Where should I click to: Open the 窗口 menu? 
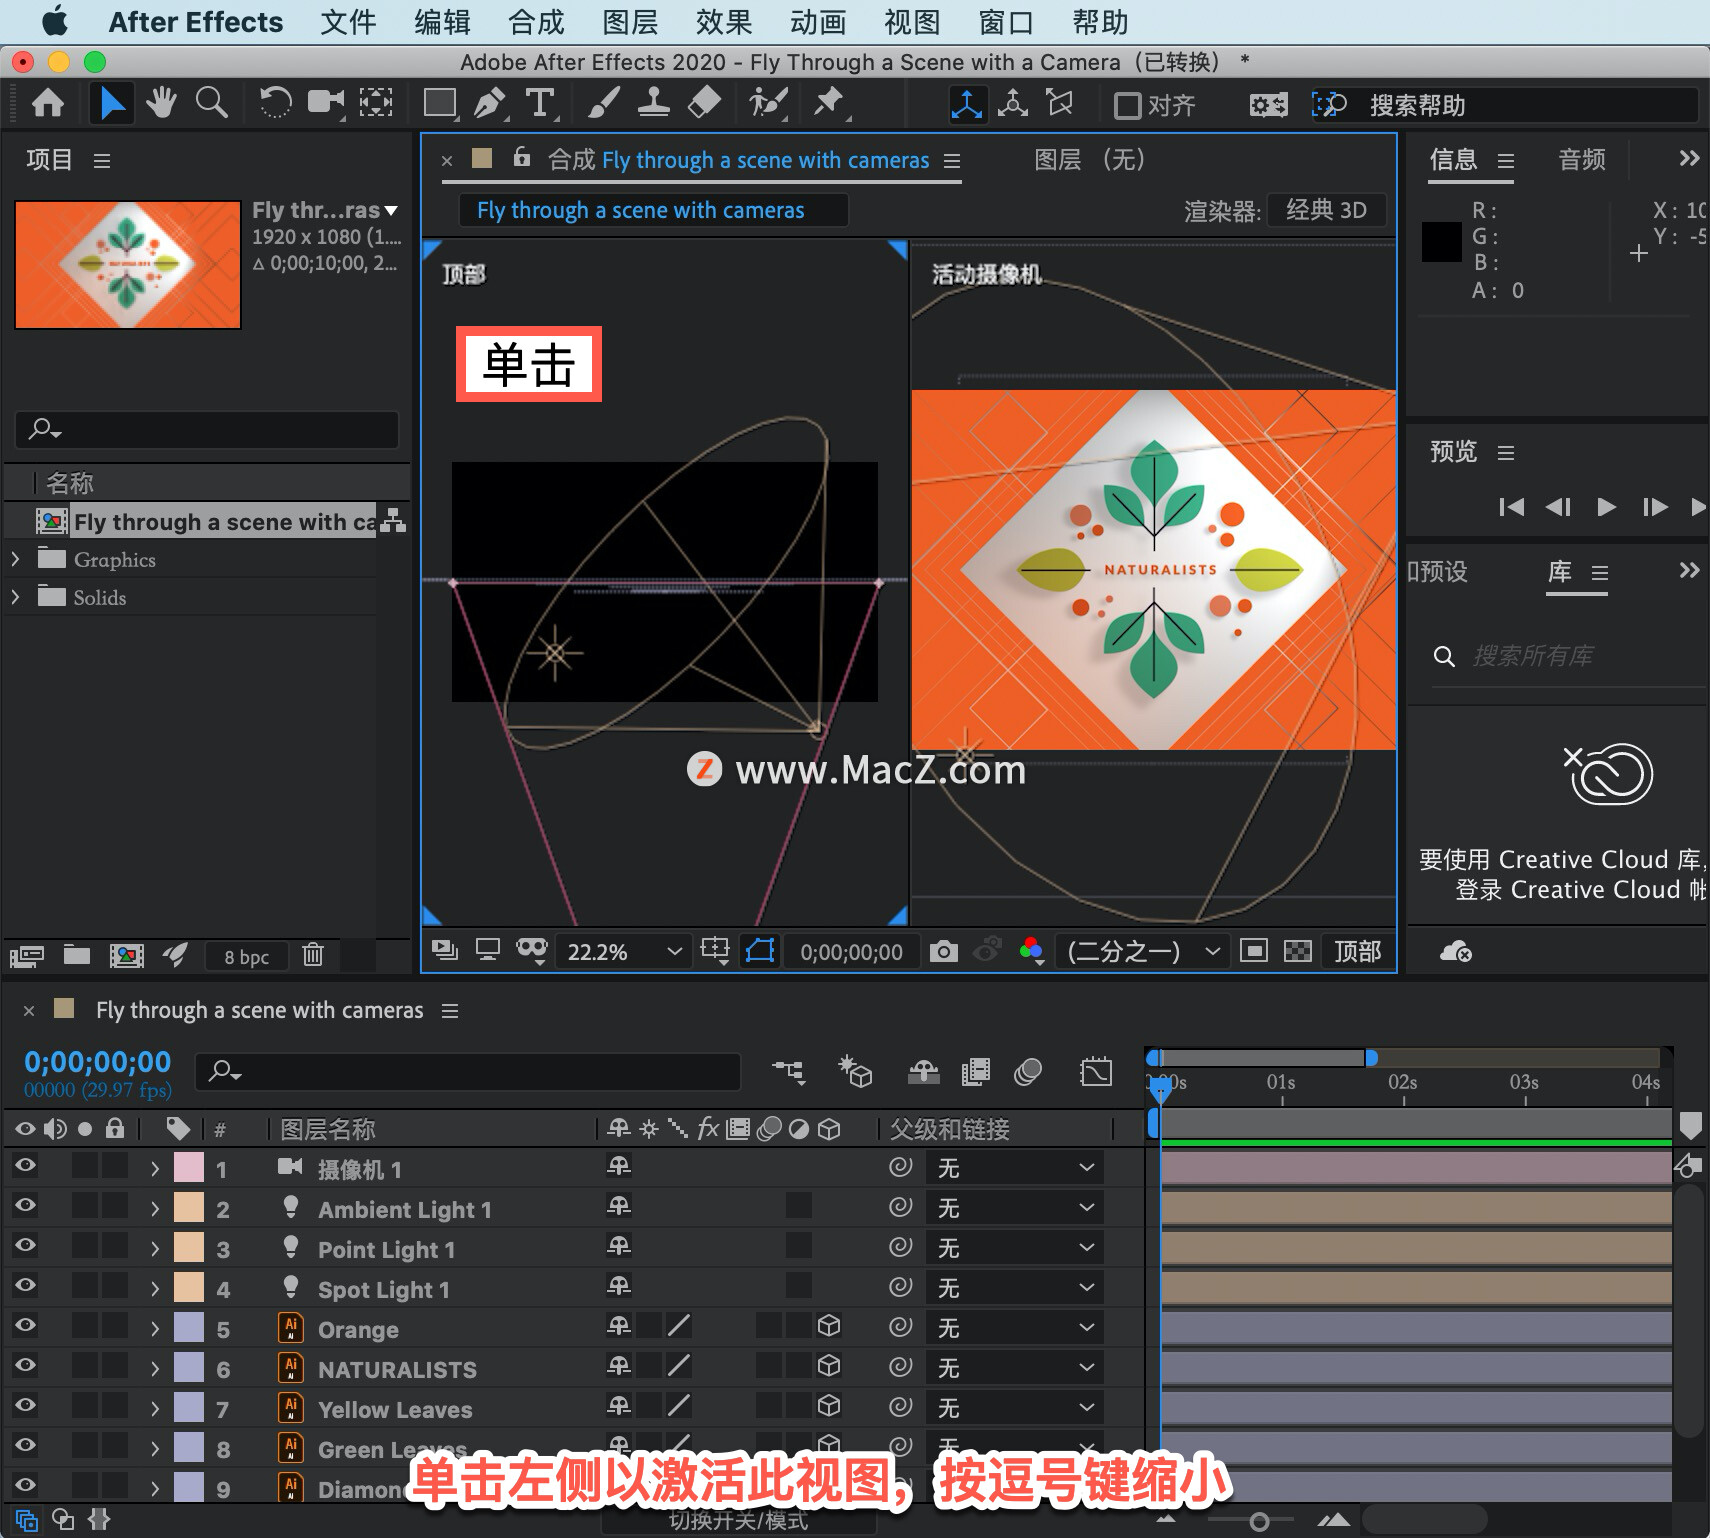point(1006,22)
